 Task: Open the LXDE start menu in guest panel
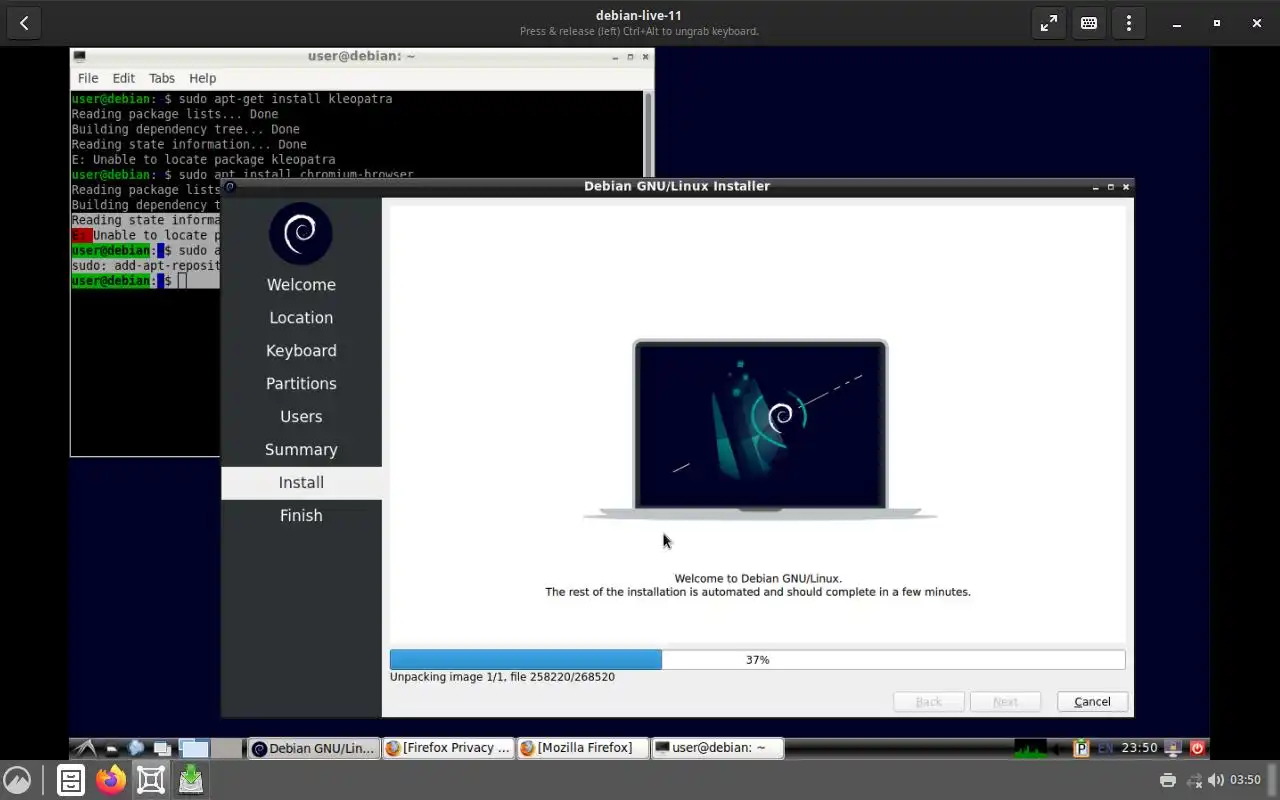pos(85,748)
